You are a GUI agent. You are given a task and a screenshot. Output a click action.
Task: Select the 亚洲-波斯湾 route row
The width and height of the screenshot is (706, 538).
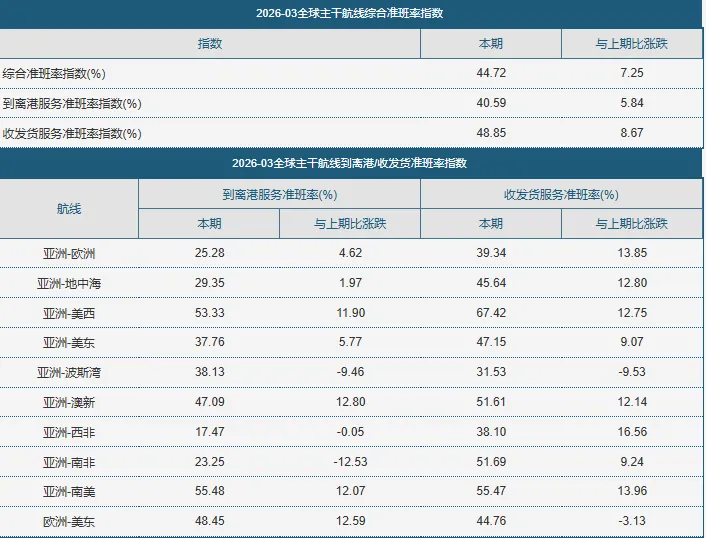coord(351,372)
